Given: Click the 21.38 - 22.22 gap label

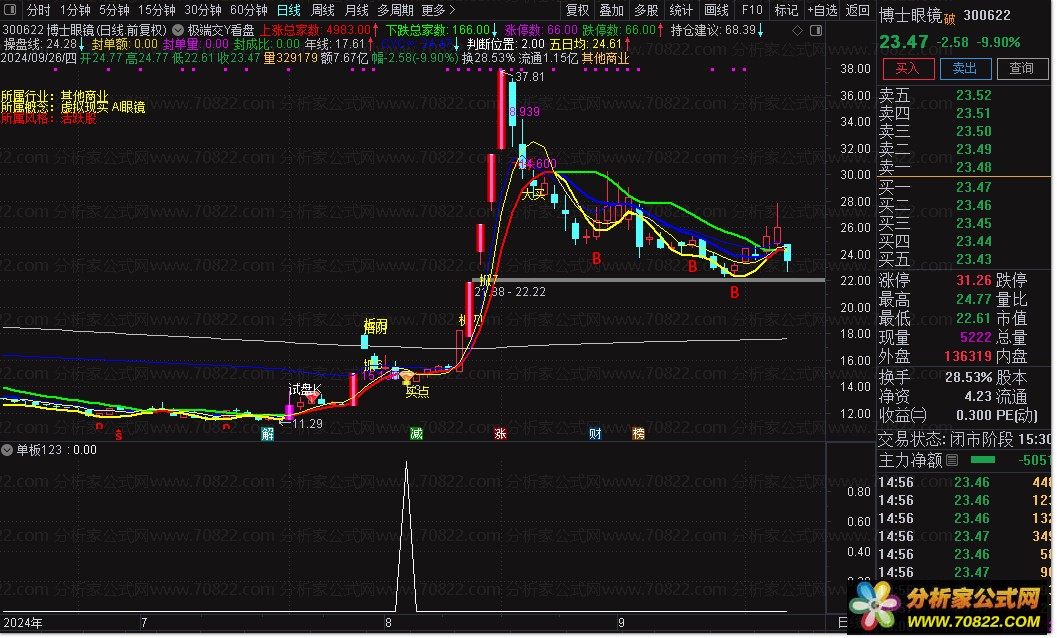Looking at the screenshot, I should tap(510, 292).
